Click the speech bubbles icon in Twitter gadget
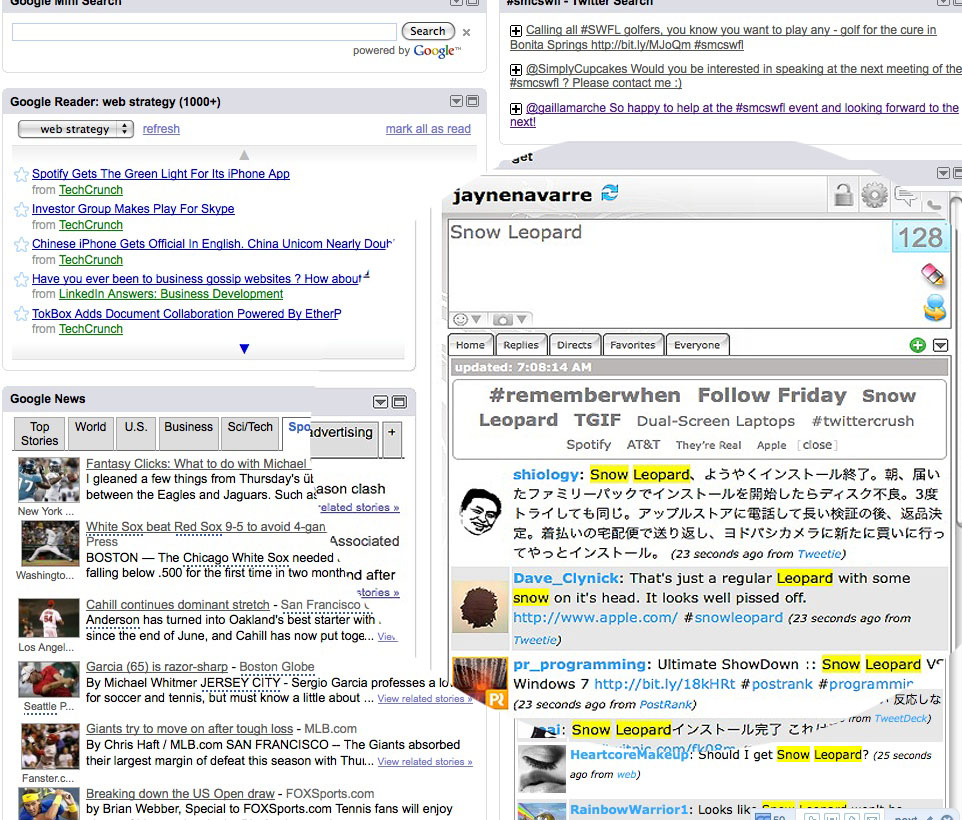This screenshot has width=962, height=820. [906, 197]
